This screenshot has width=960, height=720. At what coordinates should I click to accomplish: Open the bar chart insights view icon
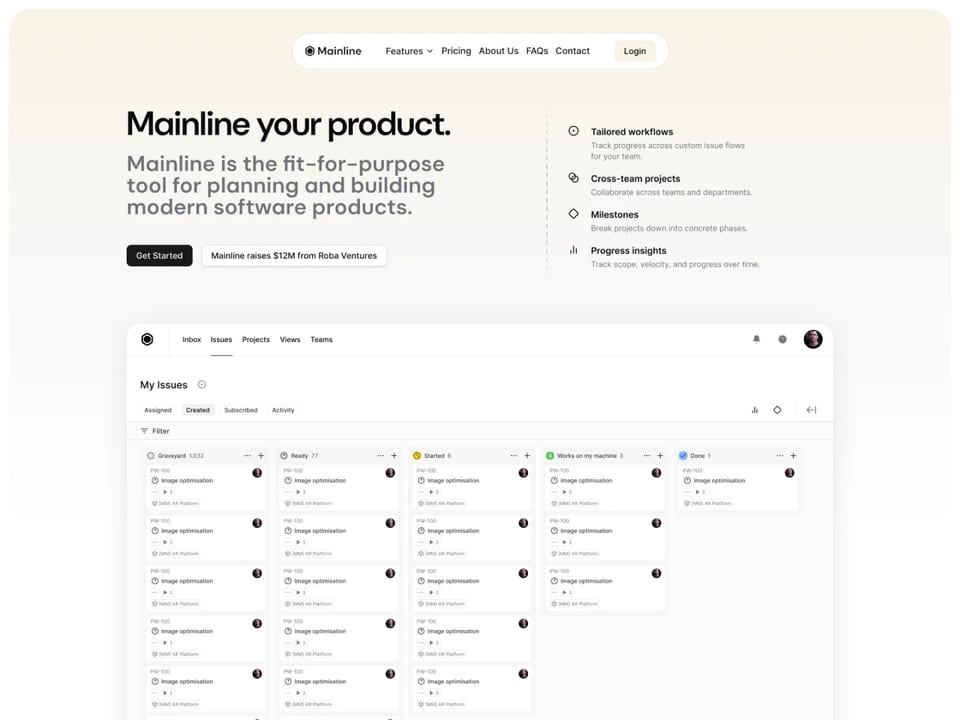(754, 410)
